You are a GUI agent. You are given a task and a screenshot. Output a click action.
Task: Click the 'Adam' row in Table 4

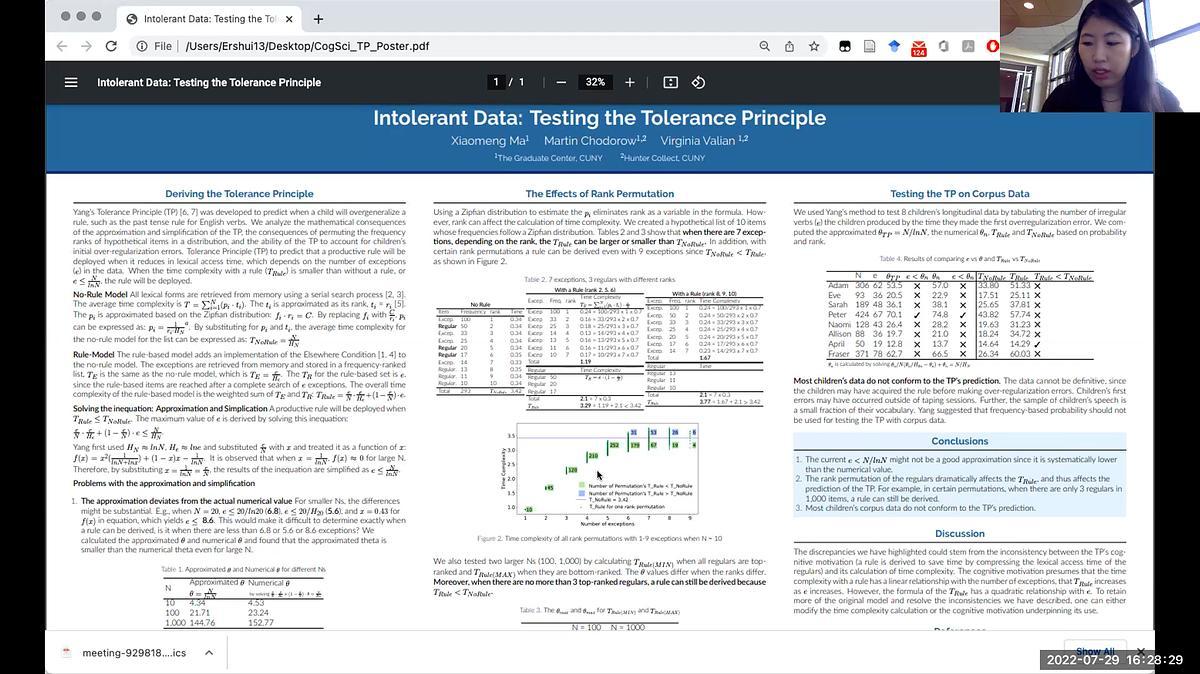[960, 285]
